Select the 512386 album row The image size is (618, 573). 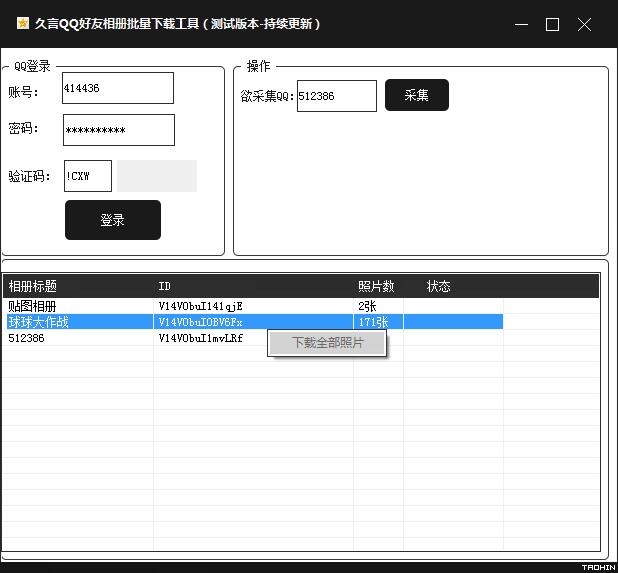255,338
